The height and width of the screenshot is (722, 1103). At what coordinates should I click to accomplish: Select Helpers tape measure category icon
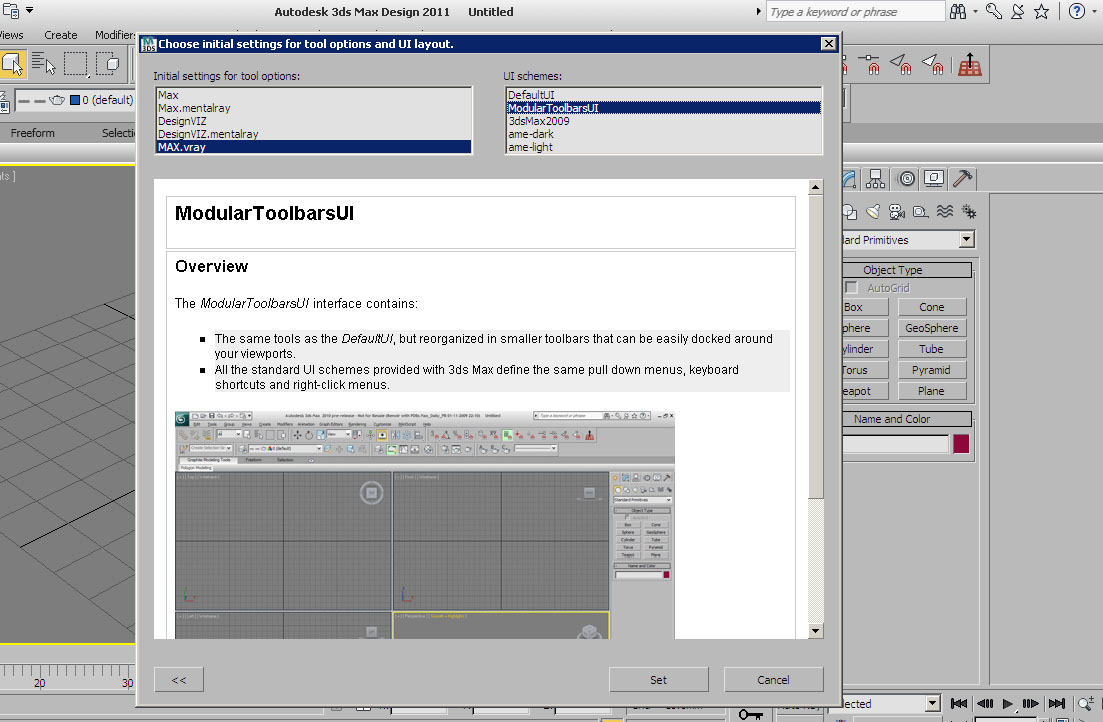920,211
